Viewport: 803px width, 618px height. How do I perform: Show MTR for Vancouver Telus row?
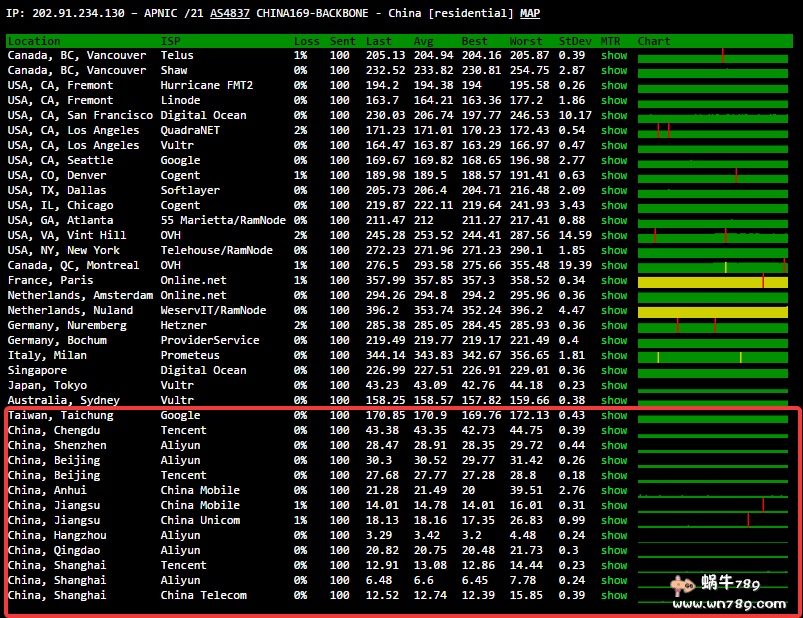click(x=614, y=56)
